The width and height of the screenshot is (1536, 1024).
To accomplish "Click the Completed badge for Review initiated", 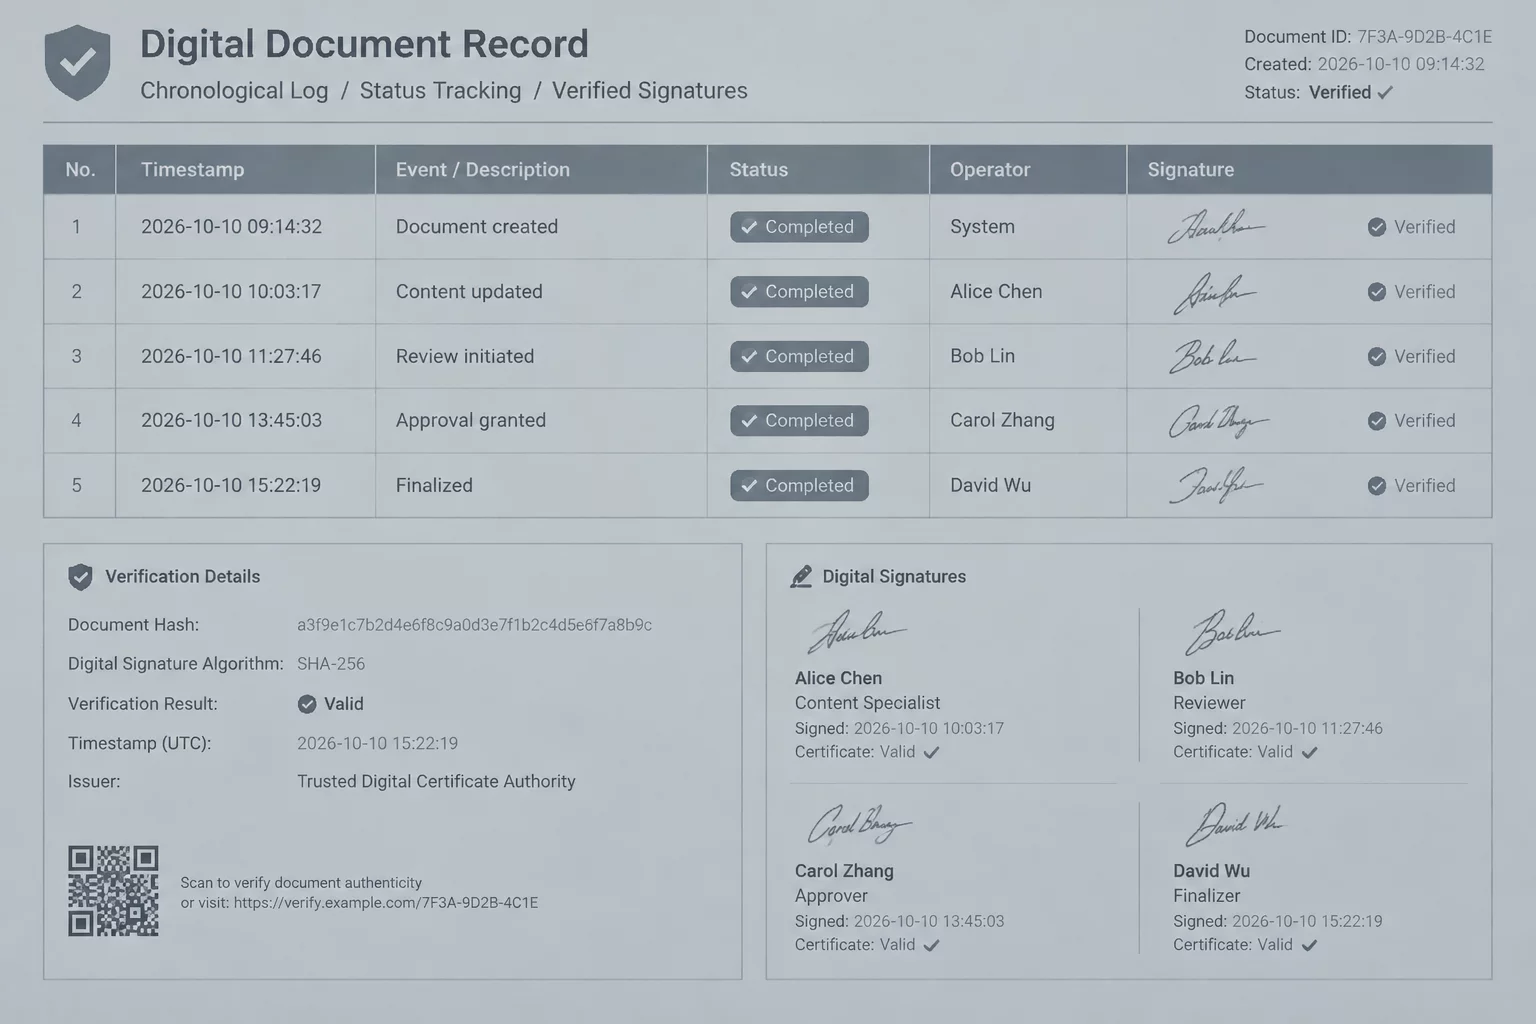I will (799, 357).
